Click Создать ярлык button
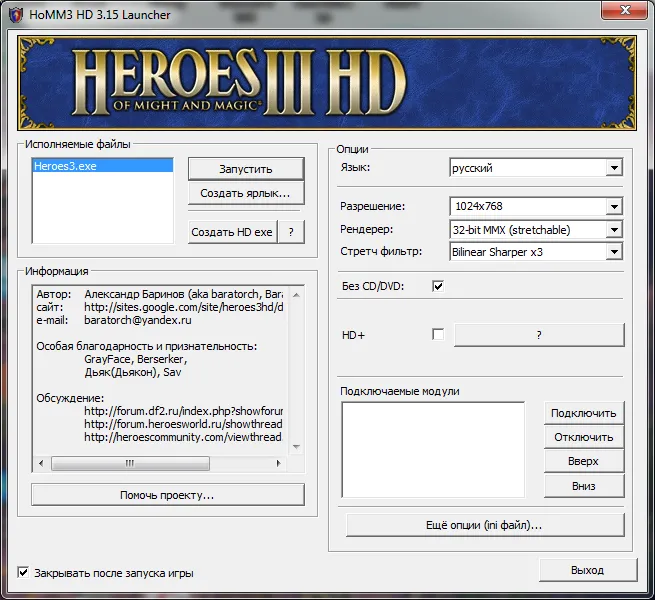 point(245,193)
